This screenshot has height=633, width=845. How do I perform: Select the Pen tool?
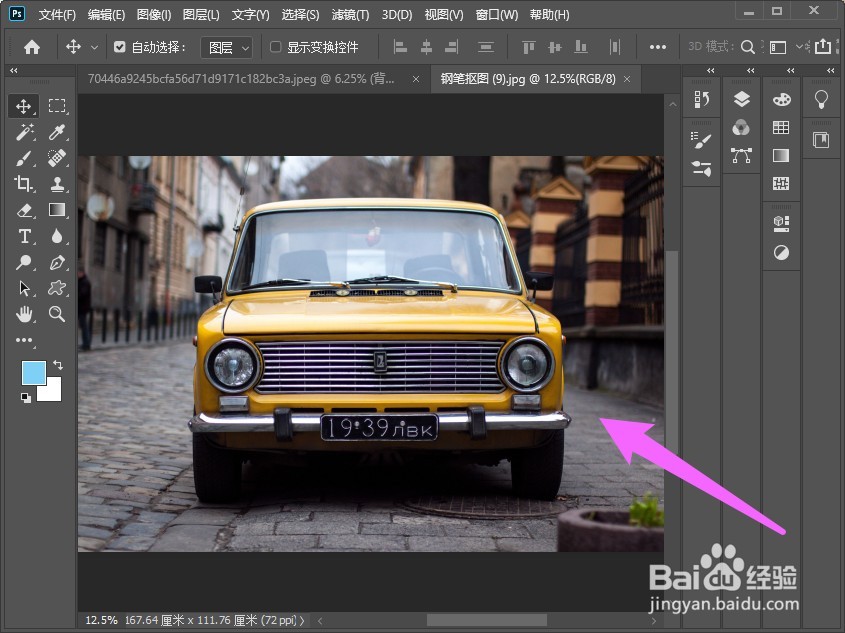(x=57, y=262)
